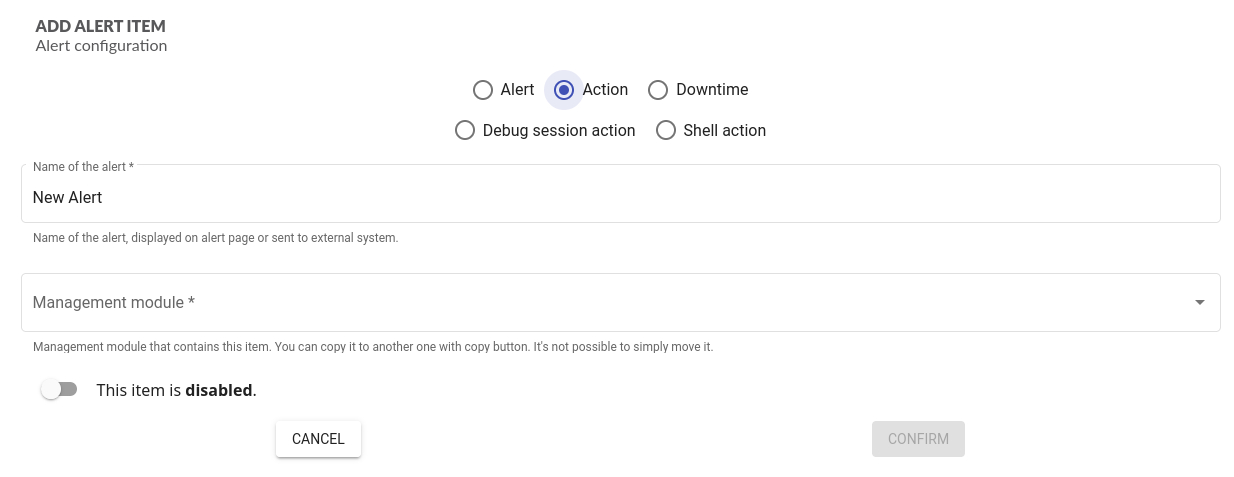Click the 'ADD ALERT ITEM' heading
Viewport: 1234px width, 477px height.
pyautogui.click(x=100, y=26)
